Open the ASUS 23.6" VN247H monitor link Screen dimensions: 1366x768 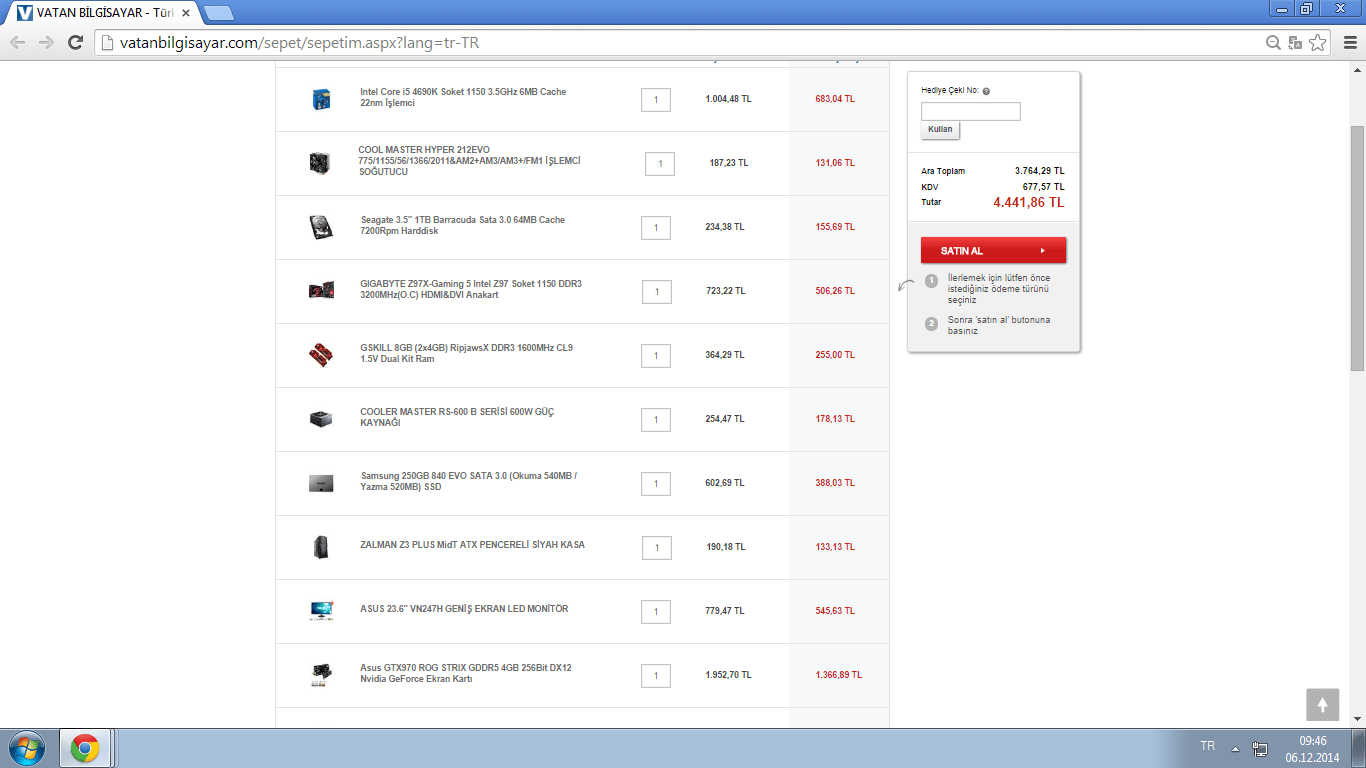pyautogui.click(x=464, y=609)
